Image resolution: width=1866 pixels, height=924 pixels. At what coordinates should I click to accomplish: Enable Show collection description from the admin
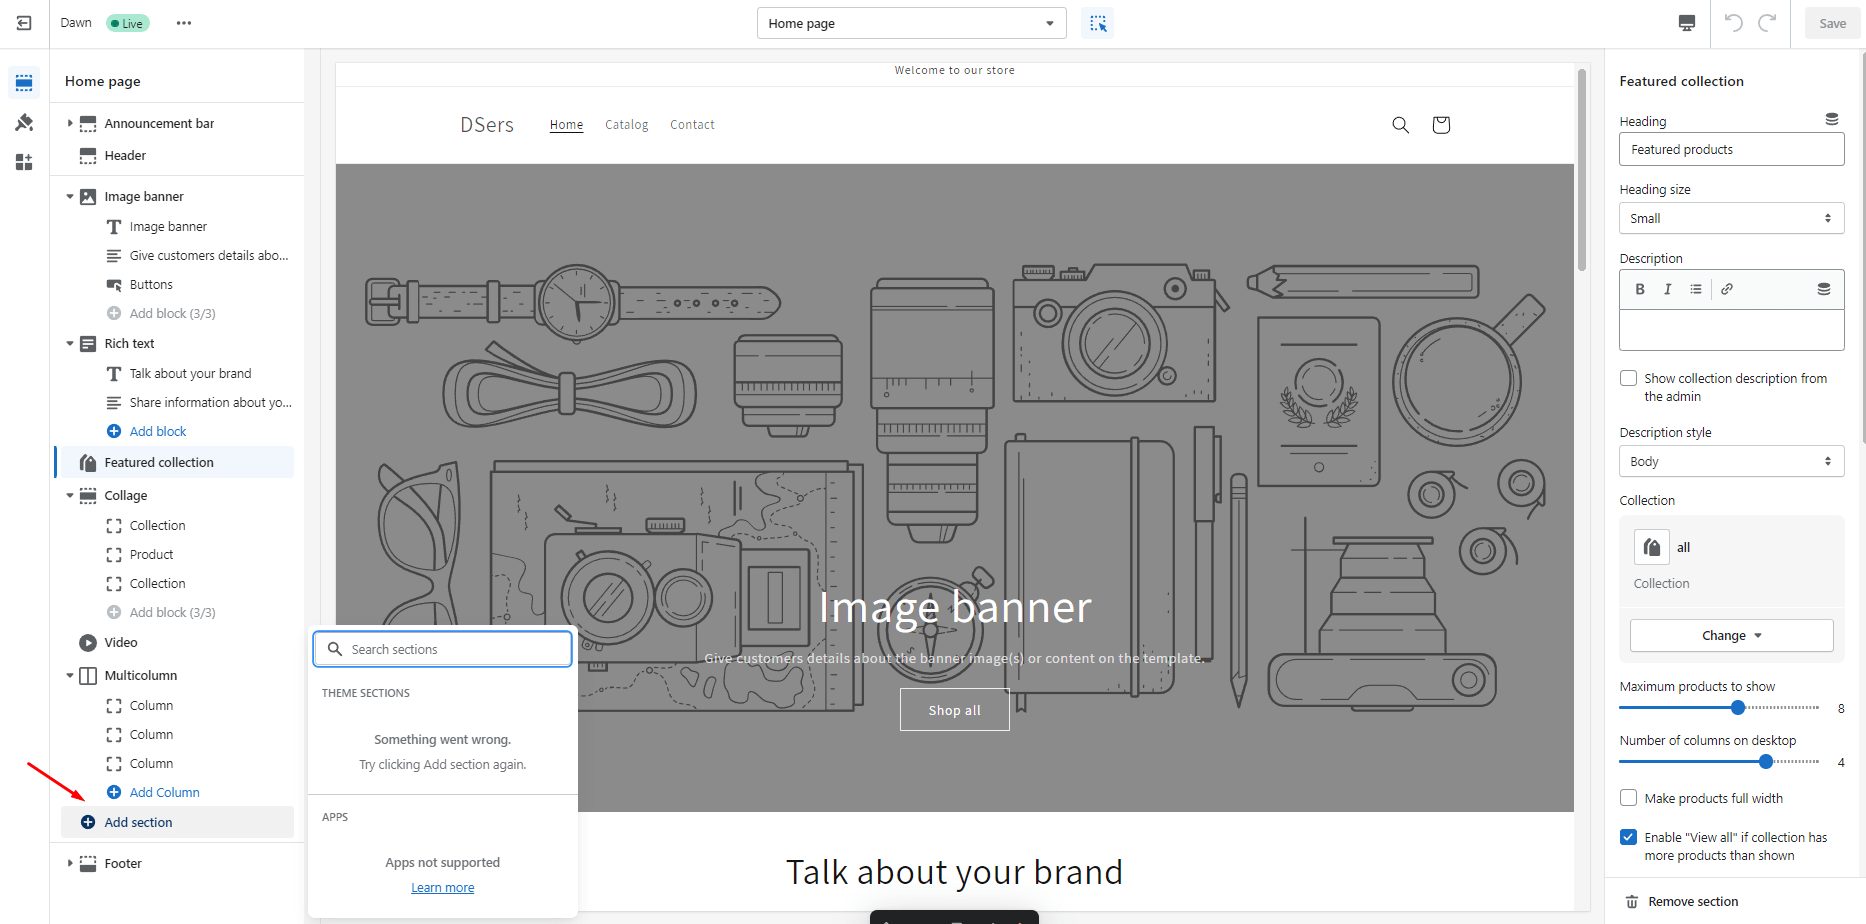pos(1629,378)
